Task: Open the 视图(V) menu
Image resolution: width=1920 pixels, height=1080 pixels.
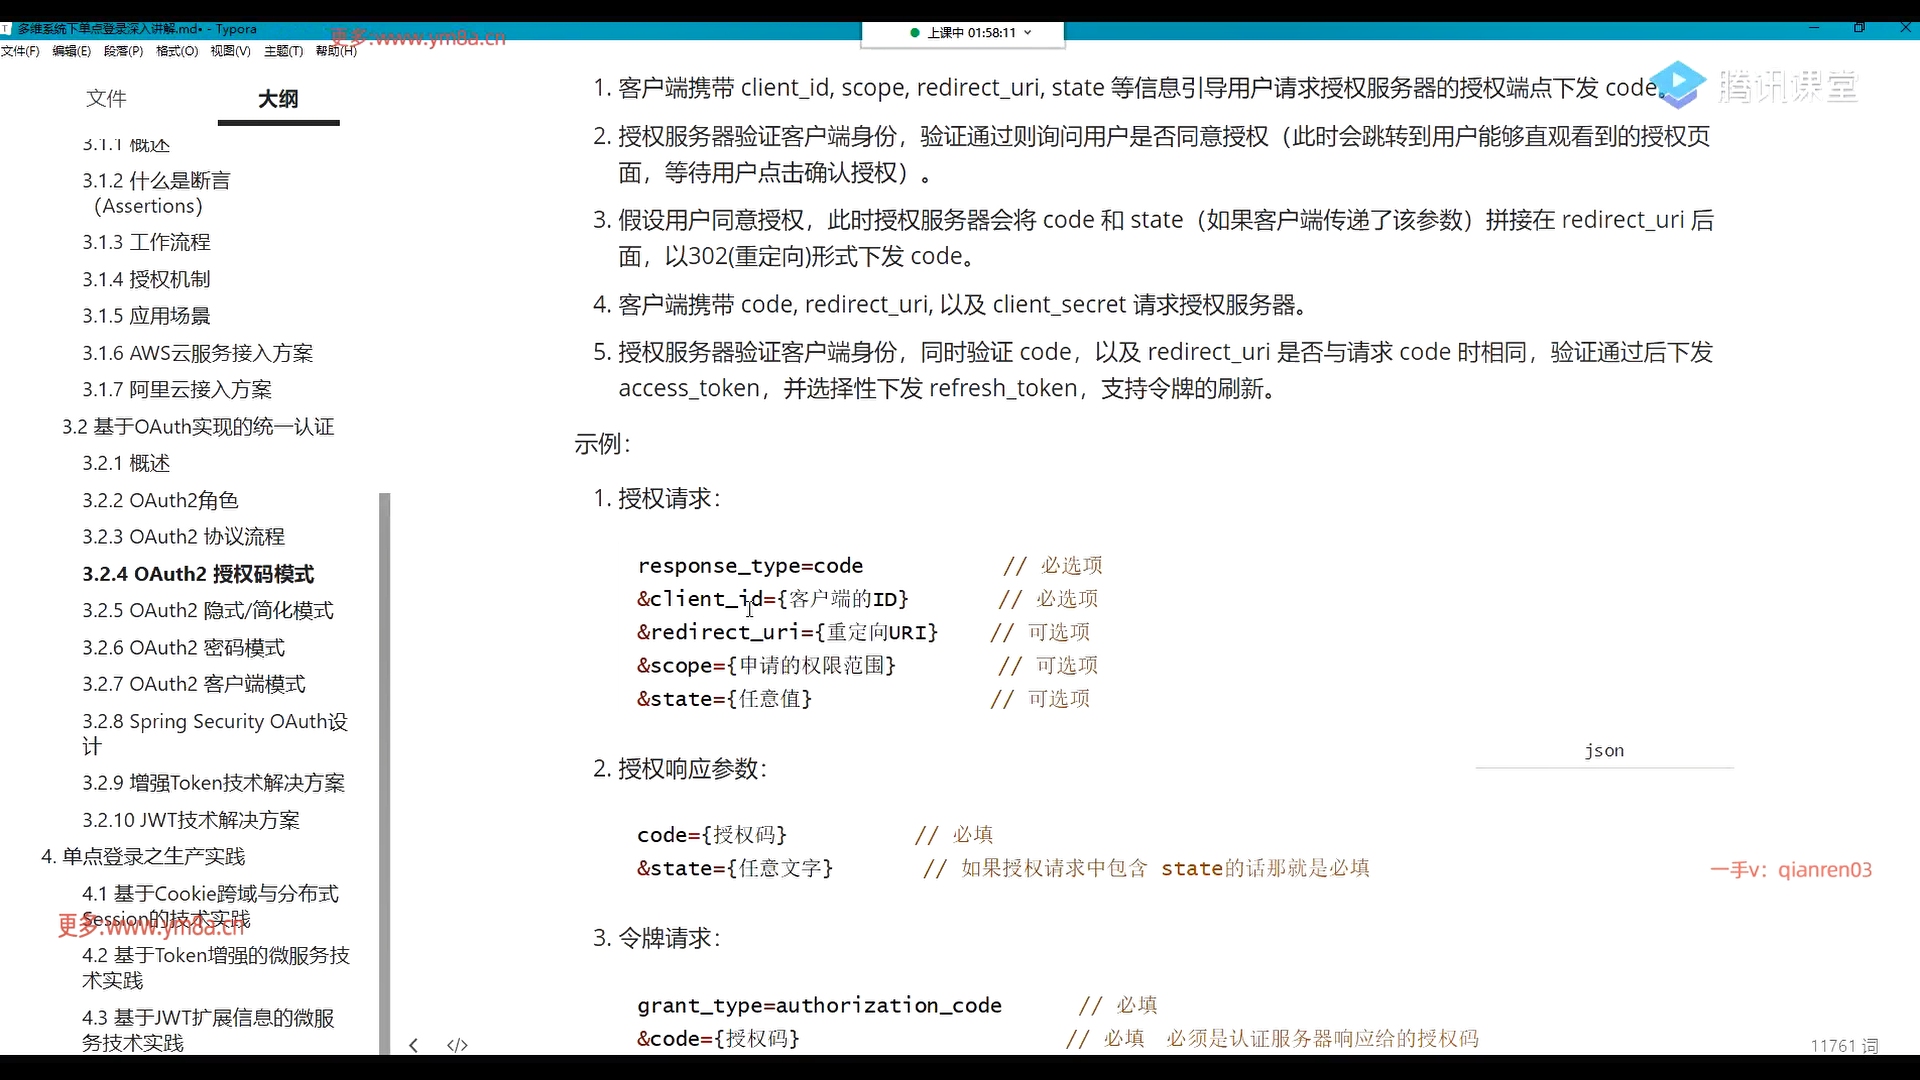Action: coord(230,51)
